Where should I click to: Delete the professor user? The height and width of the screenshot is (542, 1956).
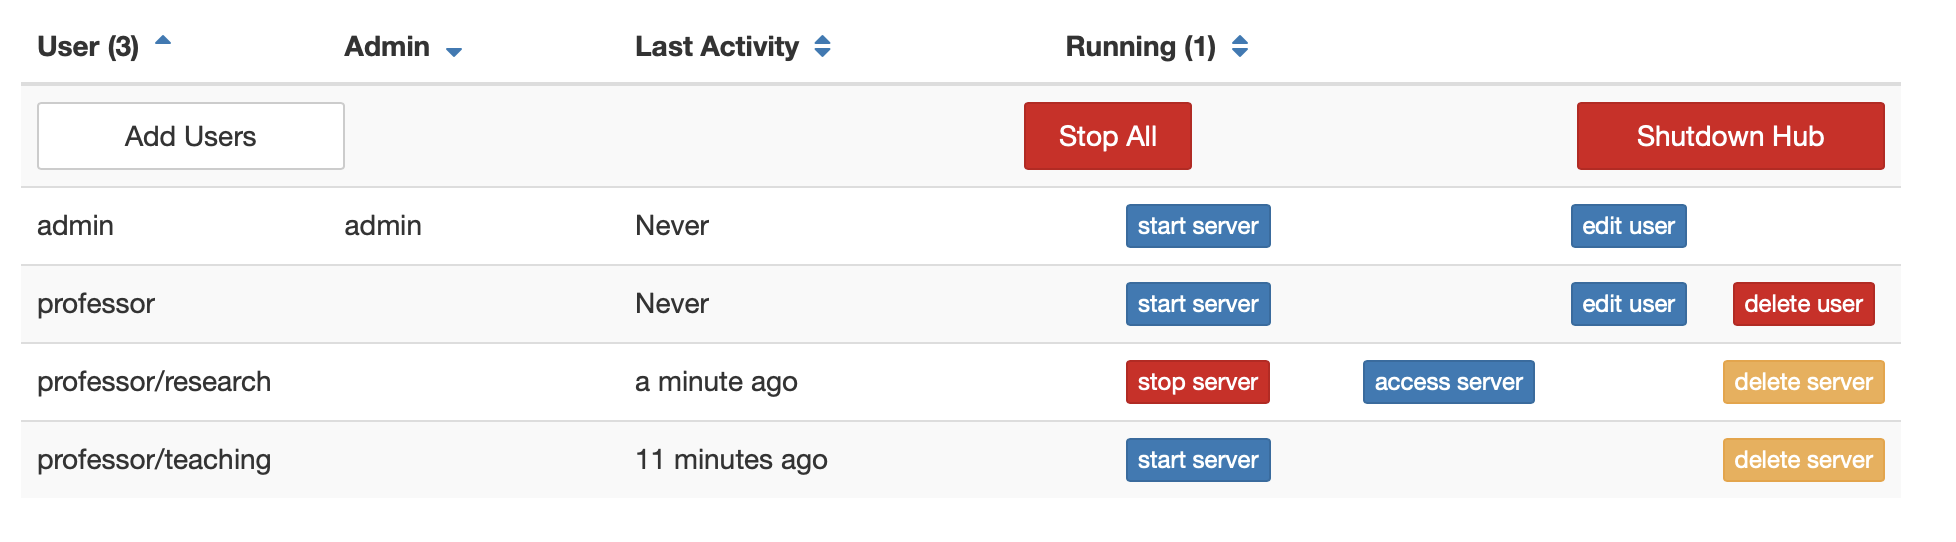[x=1803, y=304]
